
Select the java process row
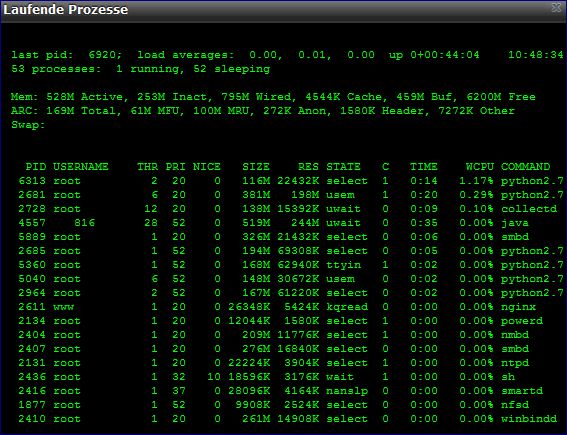pos(288,223)
